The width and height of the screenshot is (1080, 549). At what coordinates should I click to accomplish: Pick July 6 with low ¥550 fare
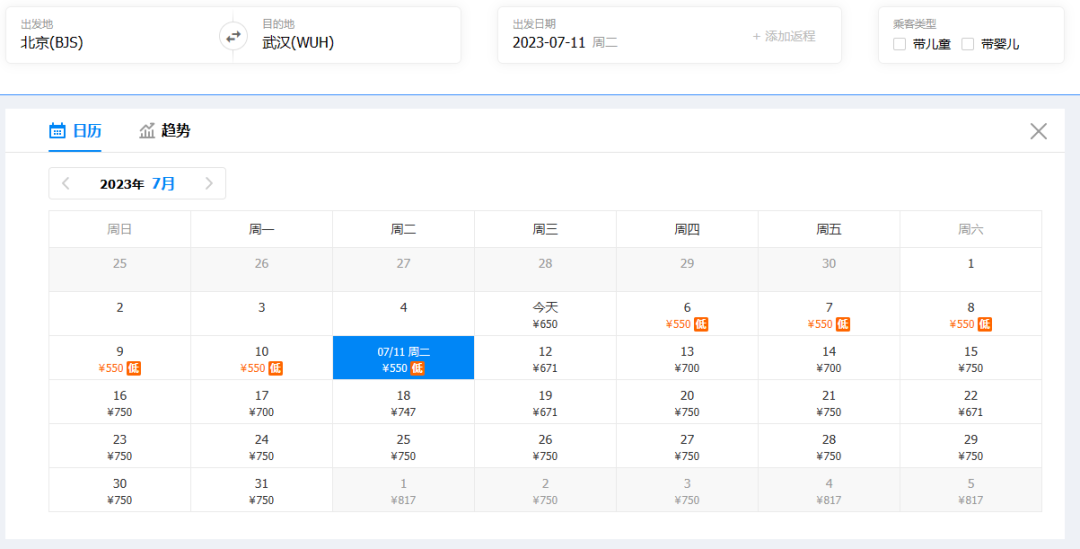pyautogui.click(x=687, y=314)
